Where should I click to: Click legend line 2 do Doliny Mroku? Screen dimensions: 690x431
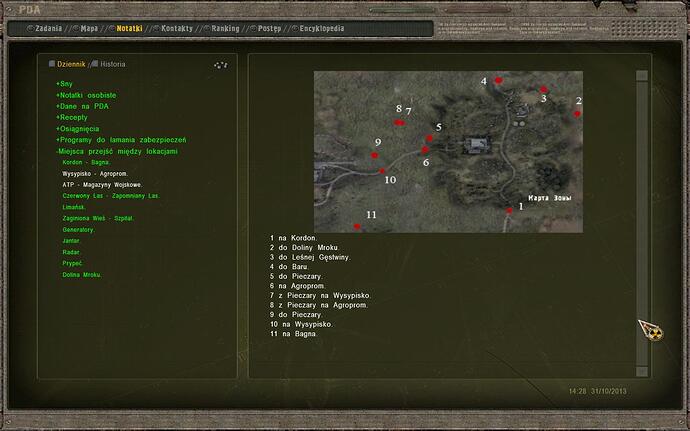pos(304,247)
